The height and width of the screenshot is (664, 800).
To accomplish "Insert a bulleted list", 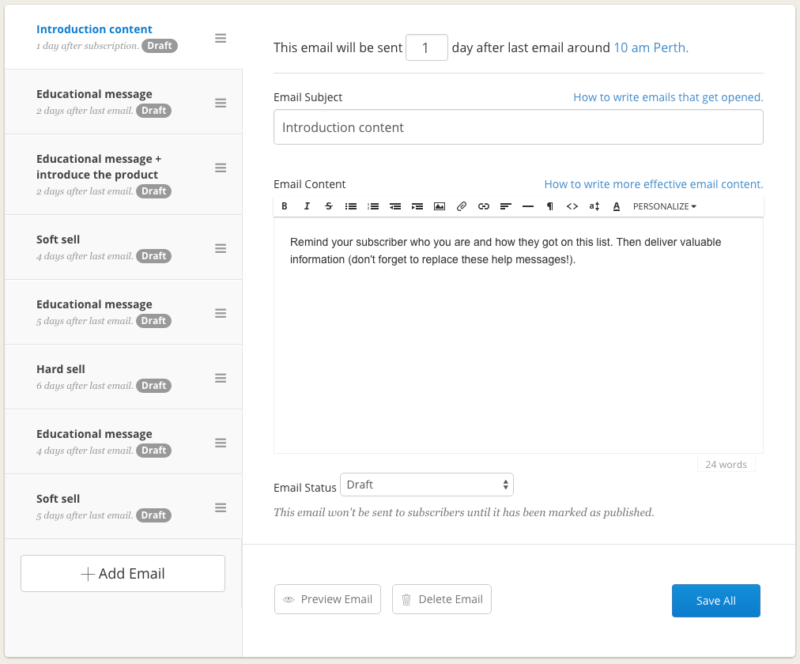I will (x=348, y=206).
